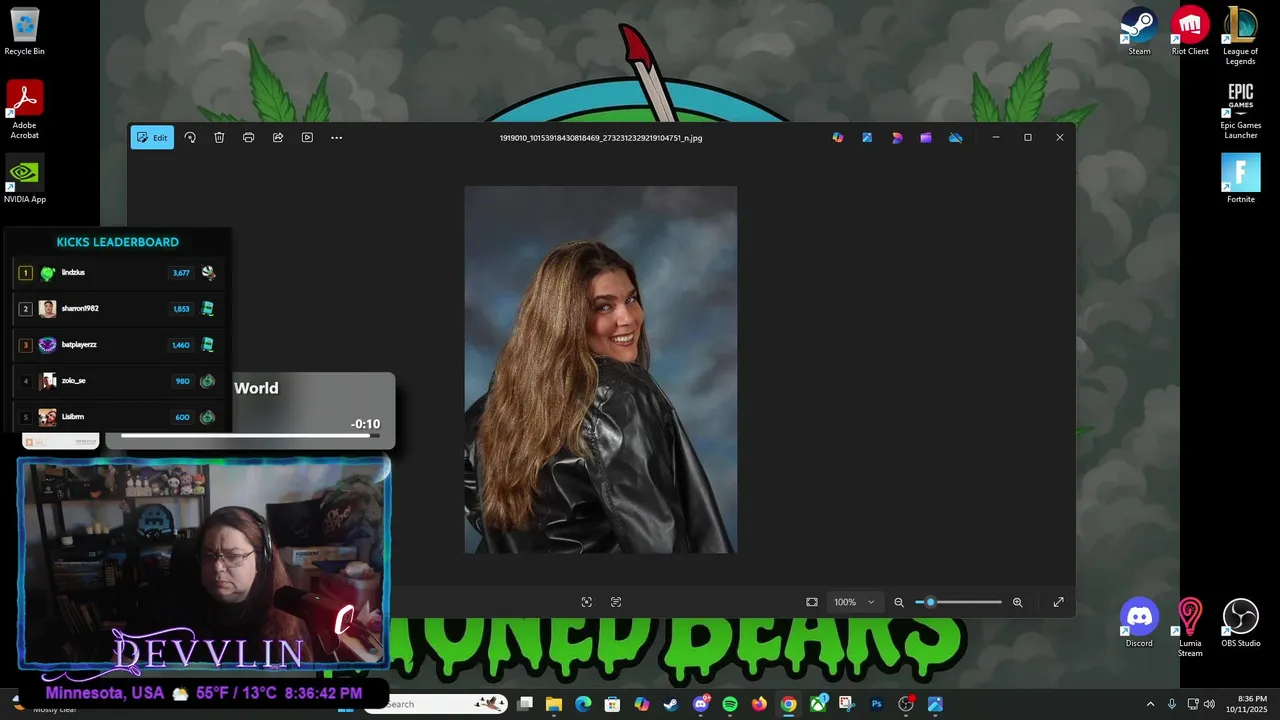
Task: Click the zoom out magnifier icon
Action: [x=899, y=602]
